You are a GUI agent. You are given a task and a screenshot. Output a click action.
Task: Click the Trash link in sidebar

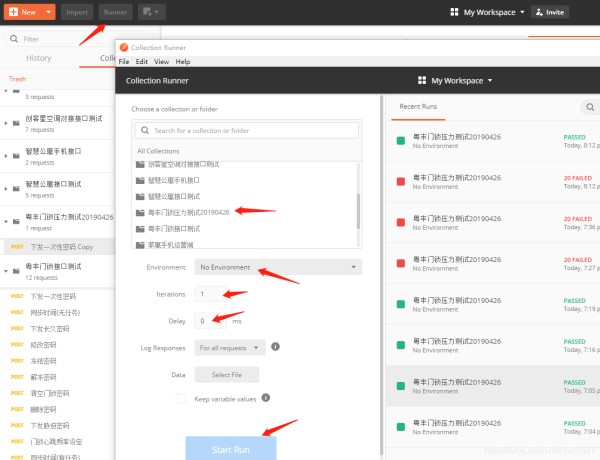(x=17, y=79)
